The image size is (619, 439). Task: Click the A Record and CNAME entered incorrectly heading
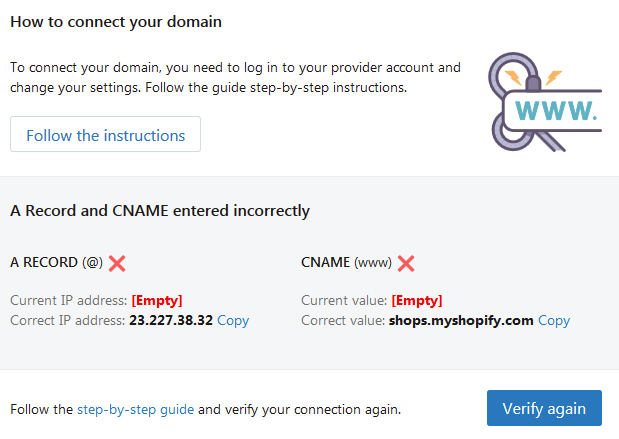[x=160, y=211]
